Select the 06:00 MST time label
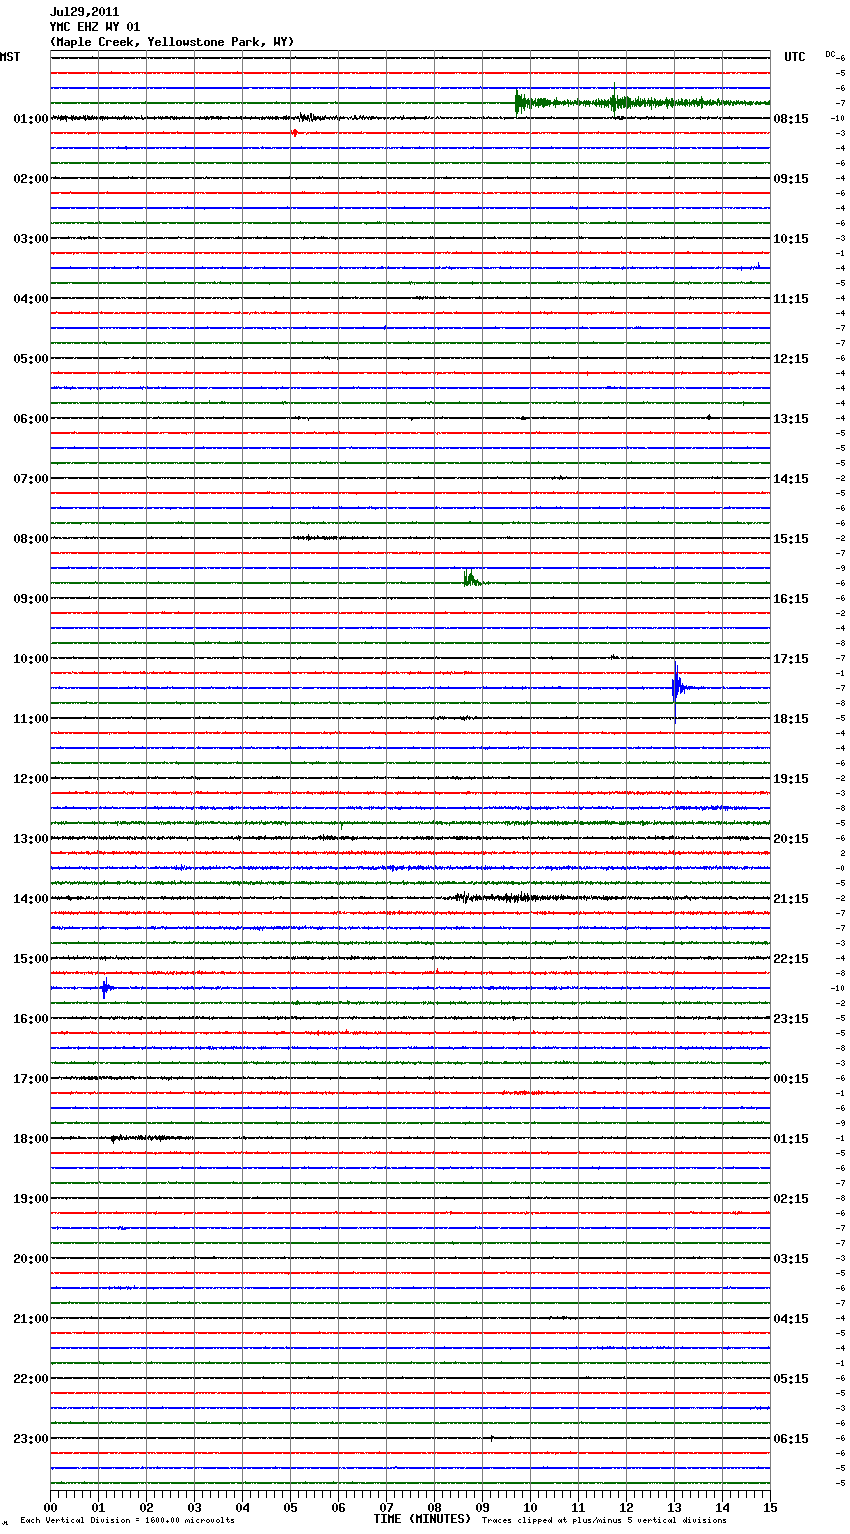Screen dimensions: 850x1534 (x=31, y=419)
